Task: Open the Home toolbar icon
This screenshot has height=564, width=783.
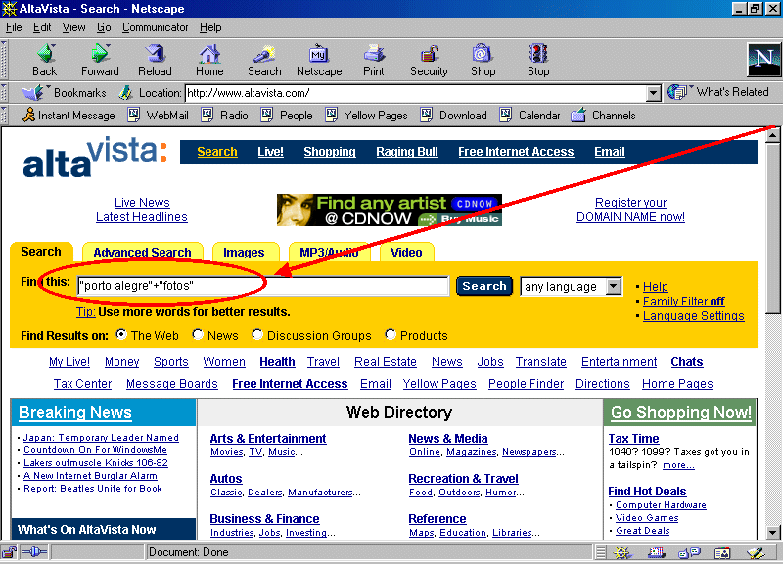Action: click(x=210, y=54)
